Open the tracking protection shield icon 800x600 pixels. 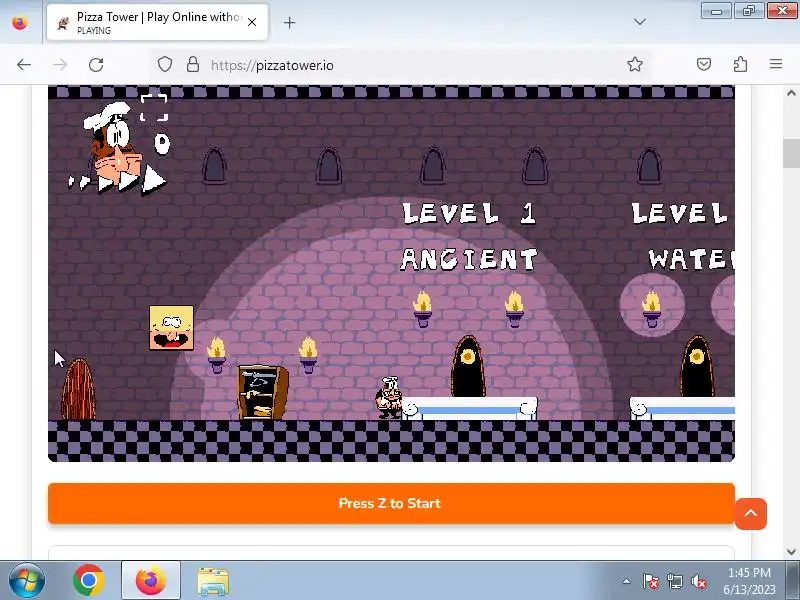click(165, 65)
